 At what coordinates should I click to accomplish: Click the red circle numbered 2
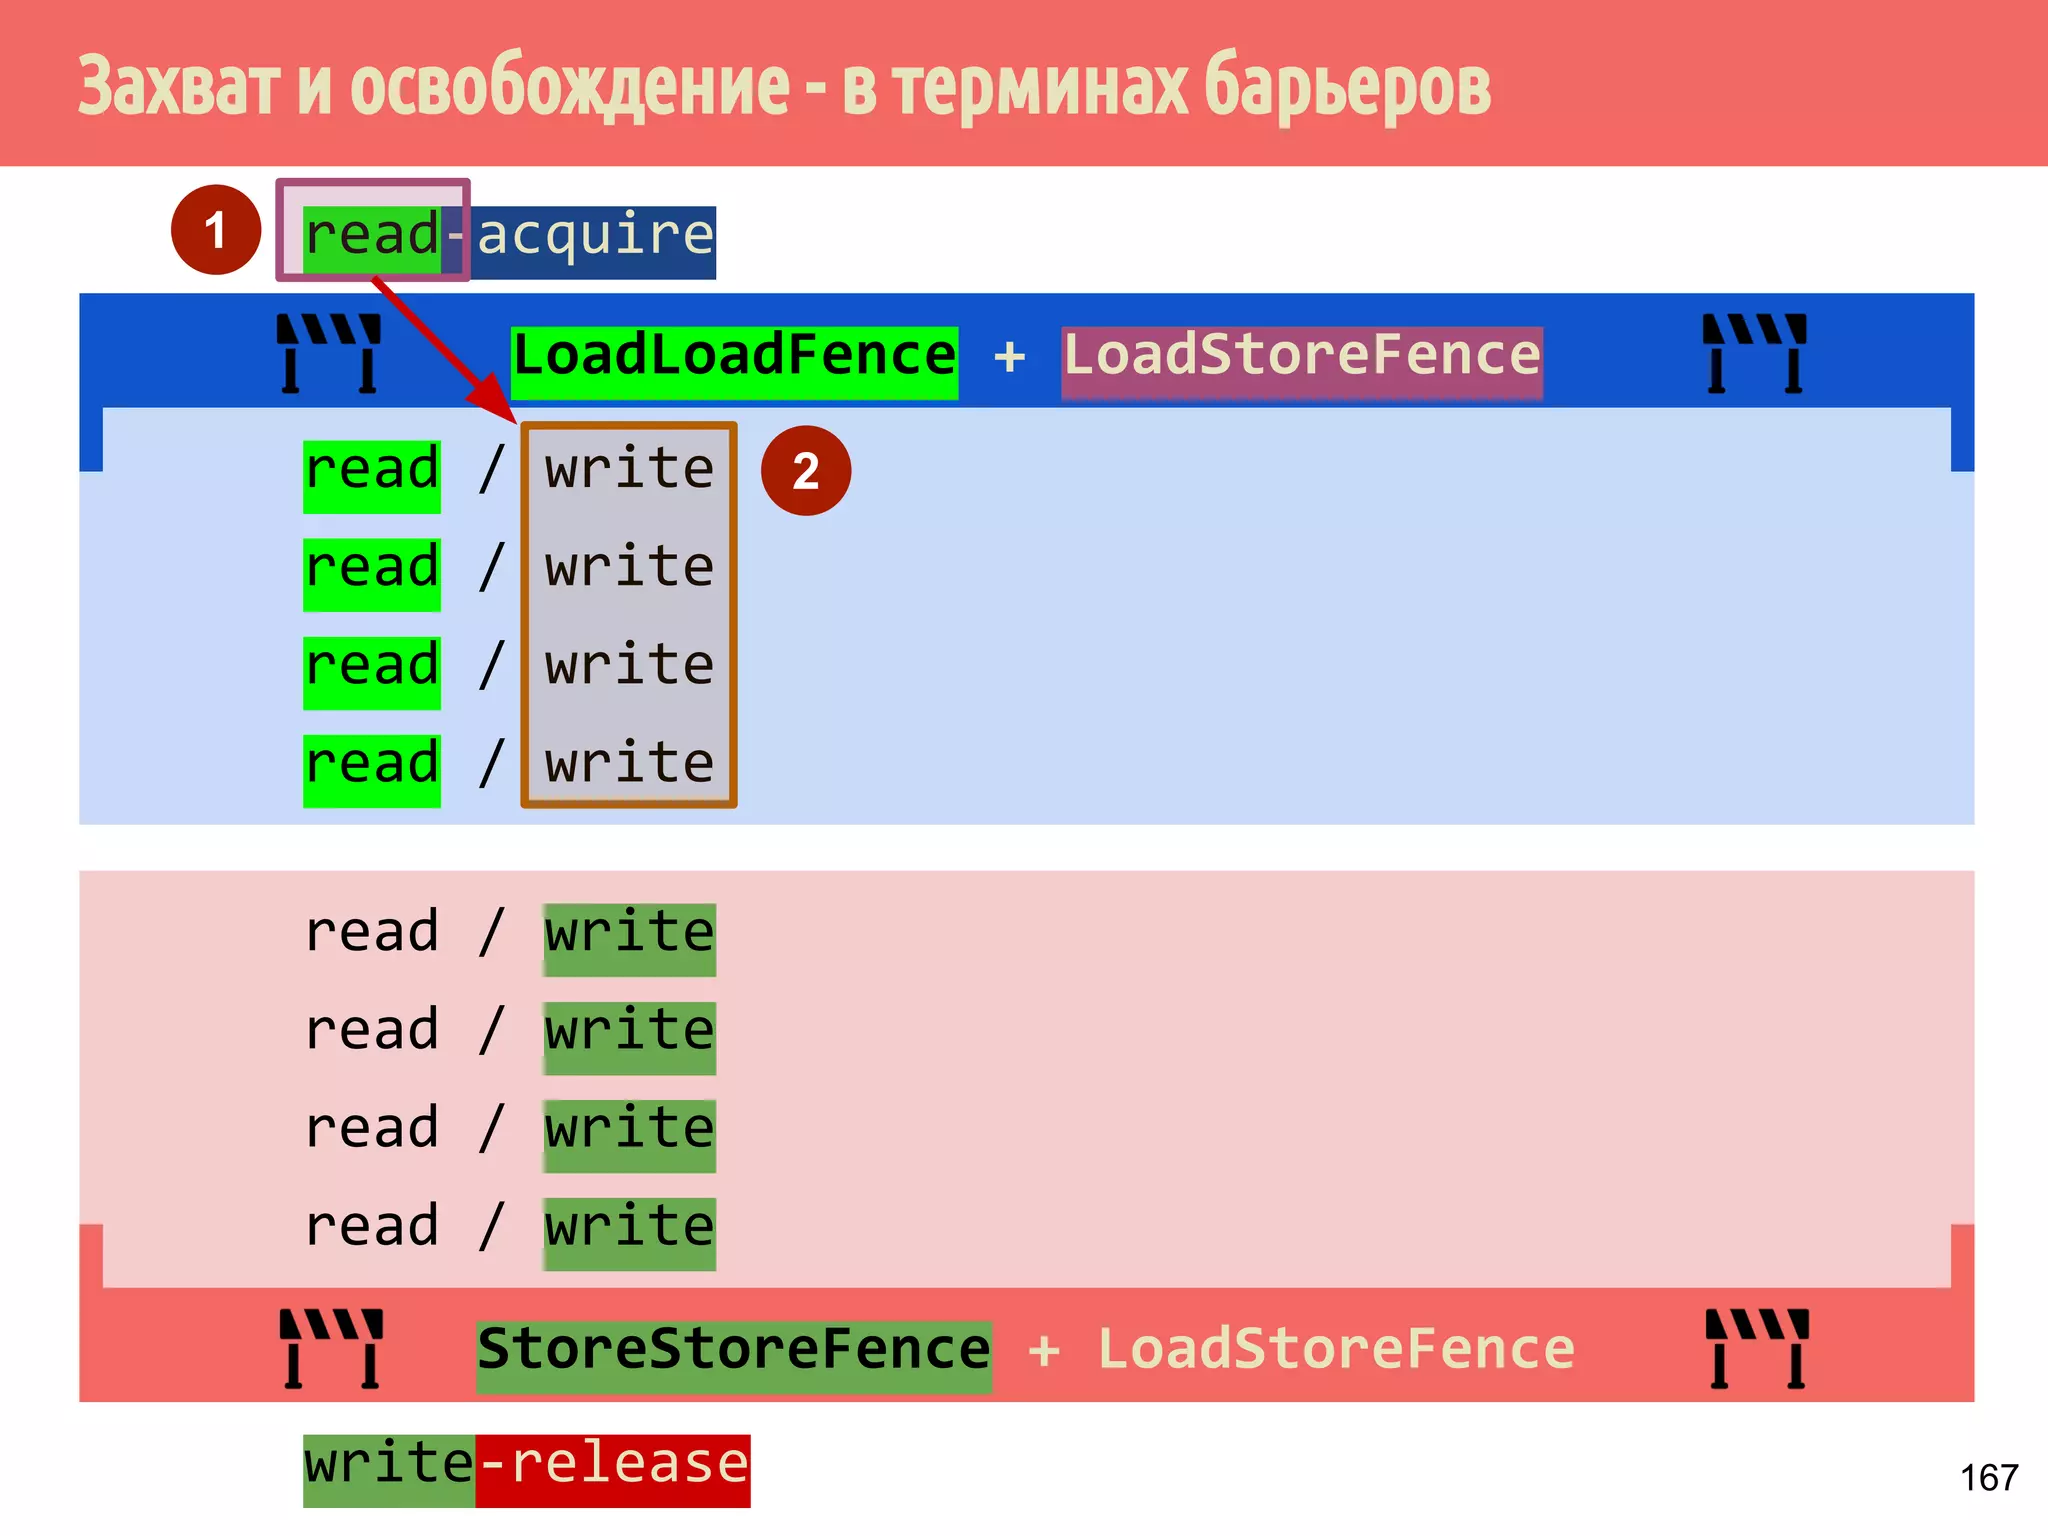(x=806, y=471)
